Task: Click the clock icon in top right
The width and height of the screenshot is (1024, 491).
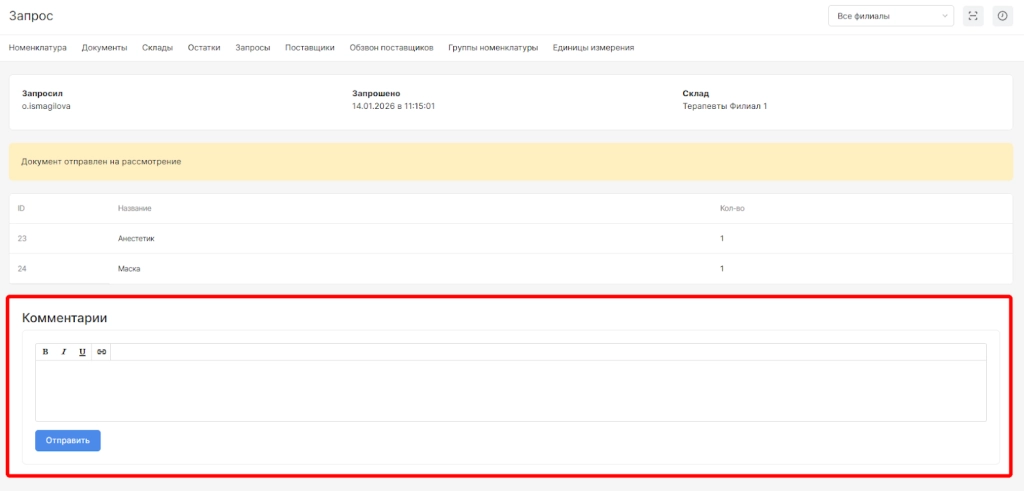Action: pos(1003,16)
